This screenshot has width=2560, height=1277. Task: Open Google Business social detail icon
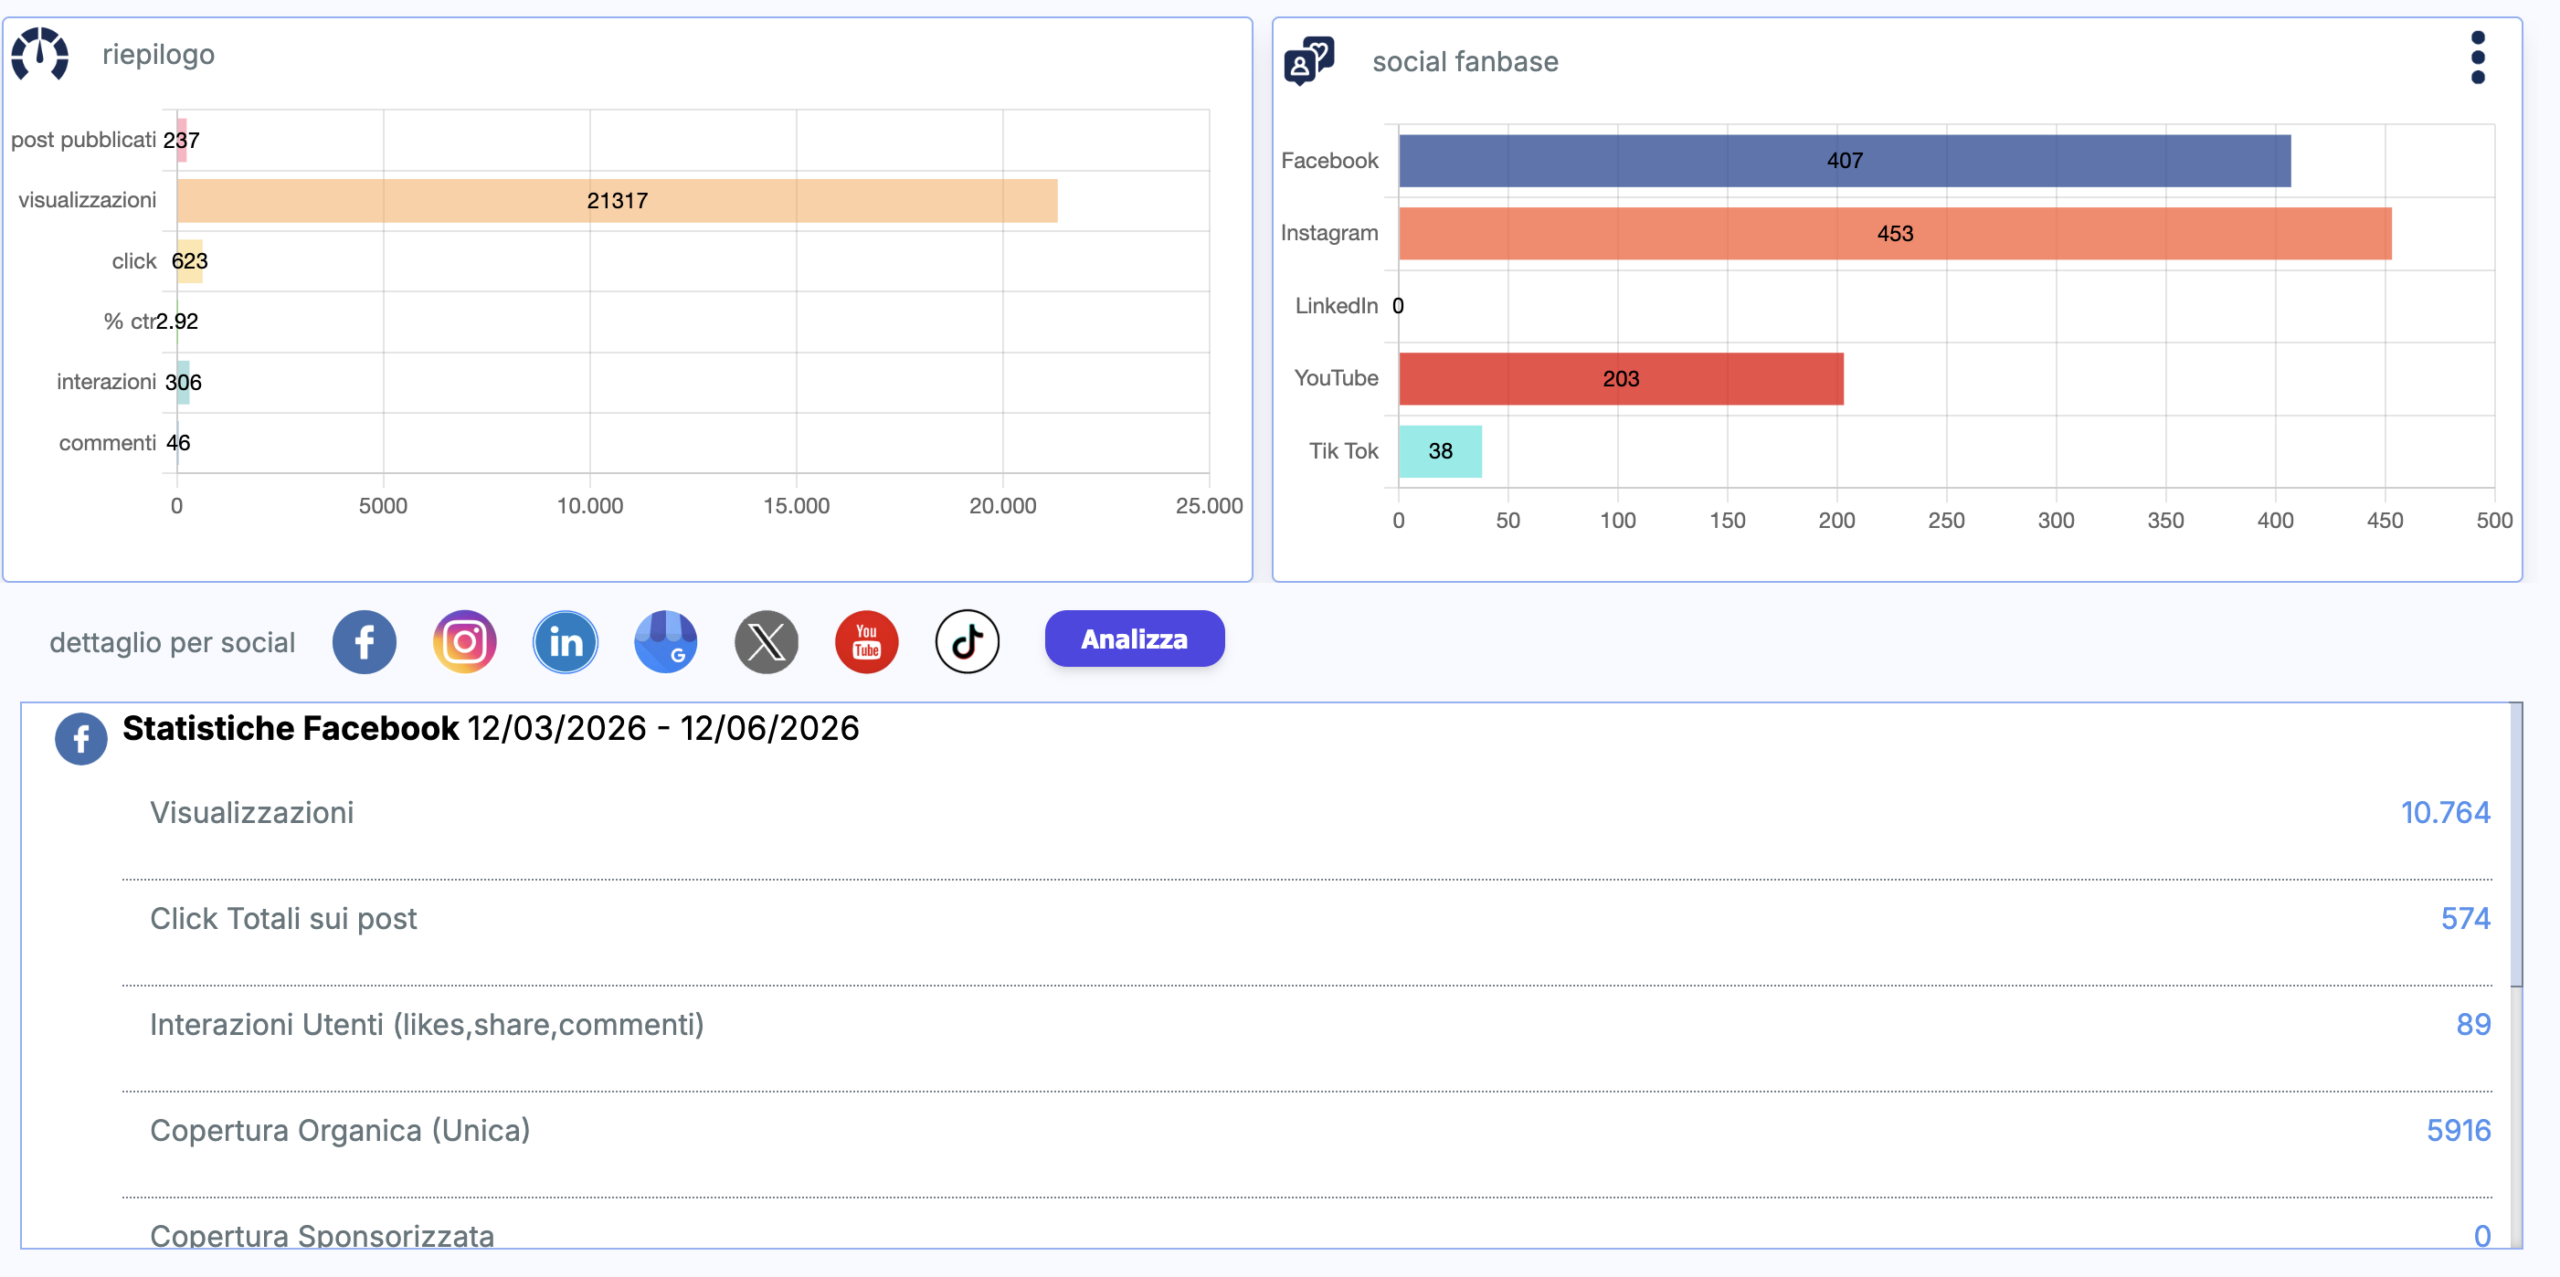click(666, 642)
